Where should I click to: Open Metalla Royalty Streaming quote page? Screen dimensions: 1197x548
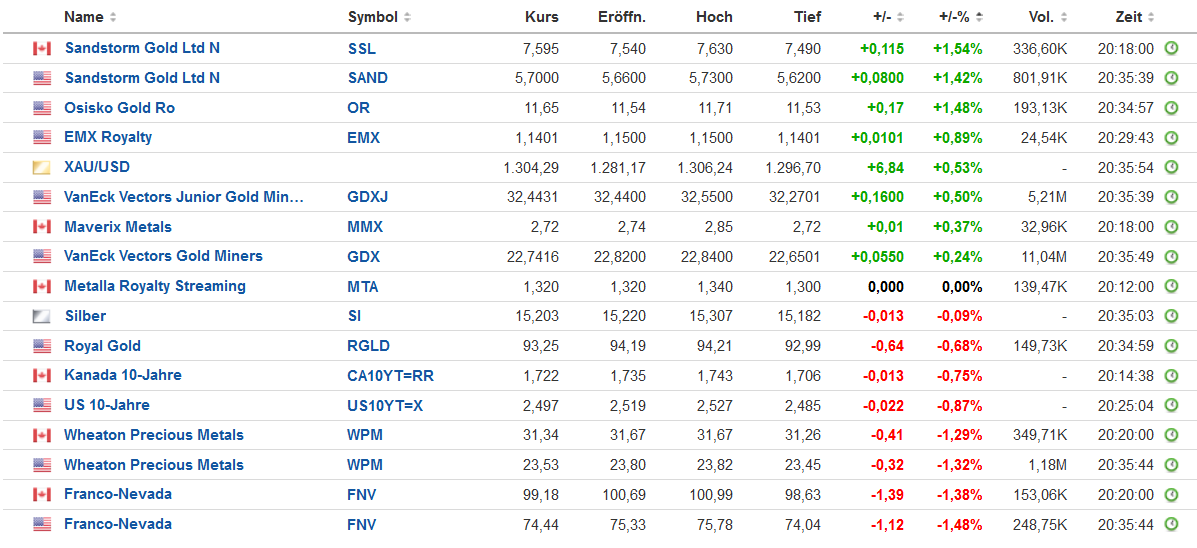tap(155, 286)
